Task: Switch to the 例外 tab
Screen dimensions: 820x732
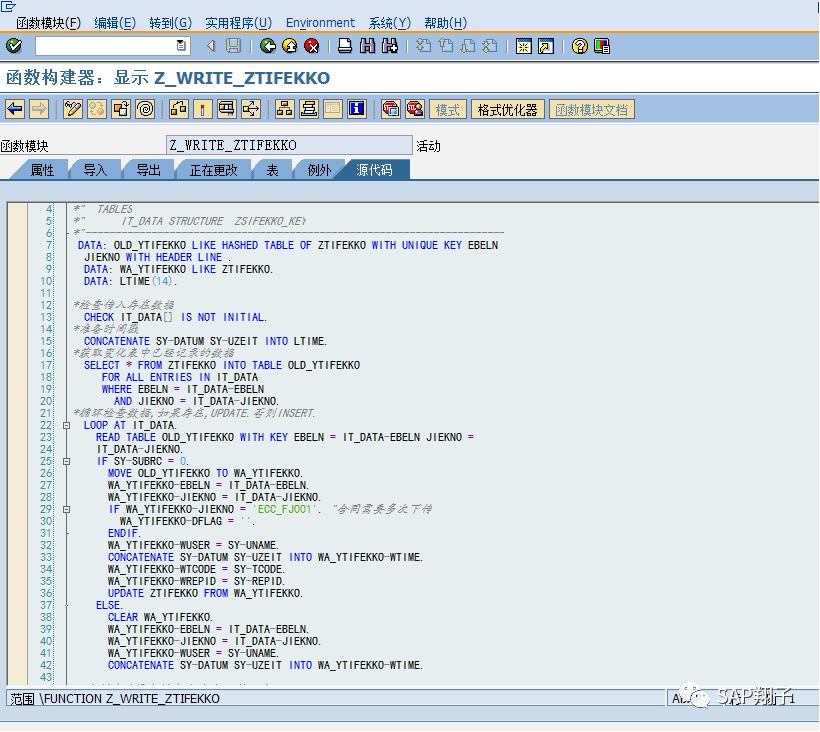Action: 319,170
